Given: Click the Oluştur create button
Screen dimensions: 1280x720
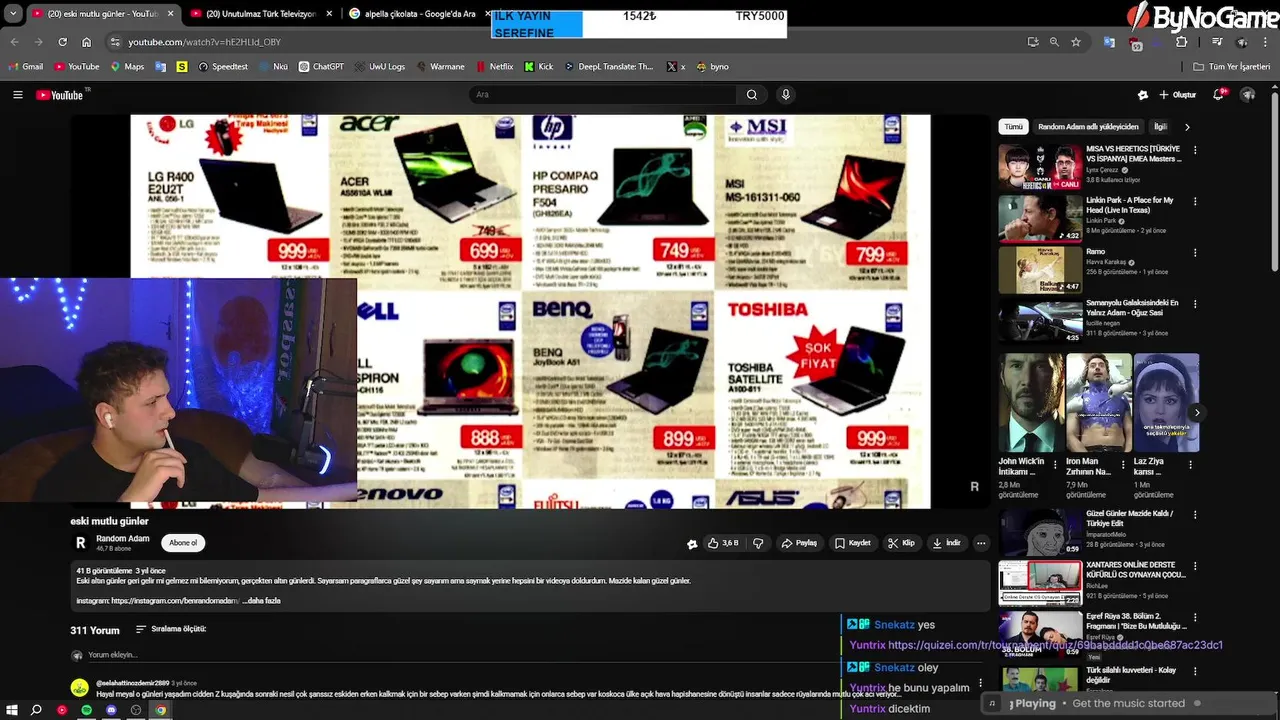Looking at the screenshot, I should (x=1177, y=95).
